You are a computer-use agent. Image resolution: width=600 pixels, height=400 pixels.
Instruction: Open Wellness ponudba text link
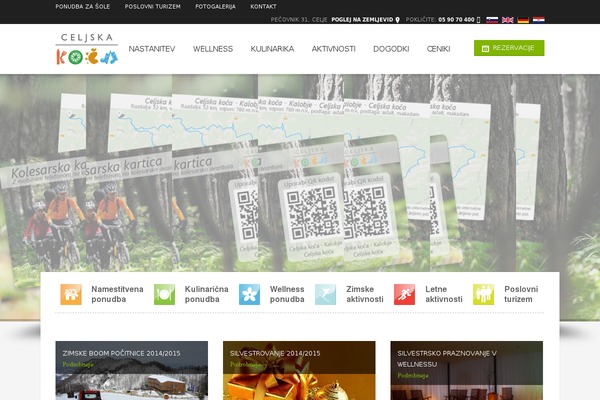coord(287,294)
